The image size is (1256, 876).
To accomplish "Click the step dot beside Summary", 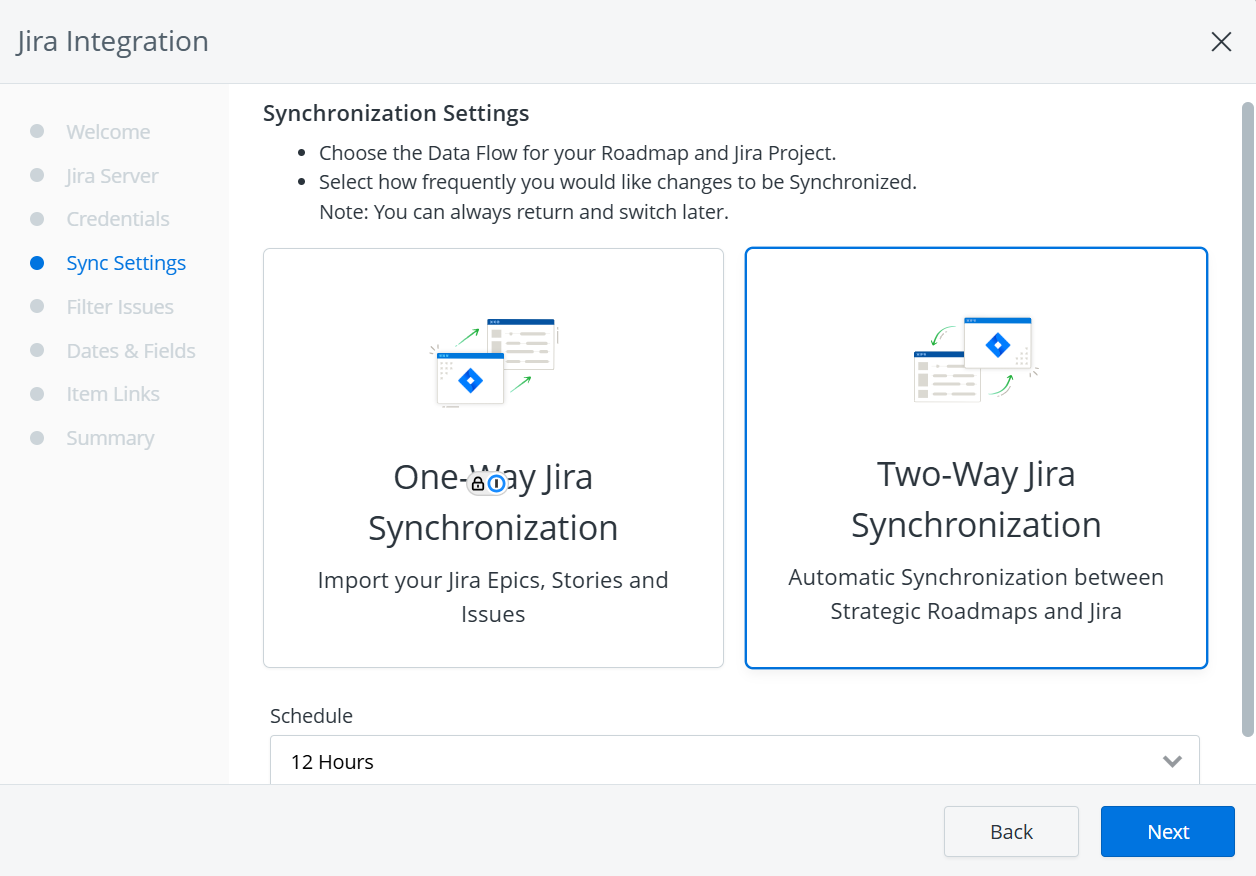I will [37, 437].
